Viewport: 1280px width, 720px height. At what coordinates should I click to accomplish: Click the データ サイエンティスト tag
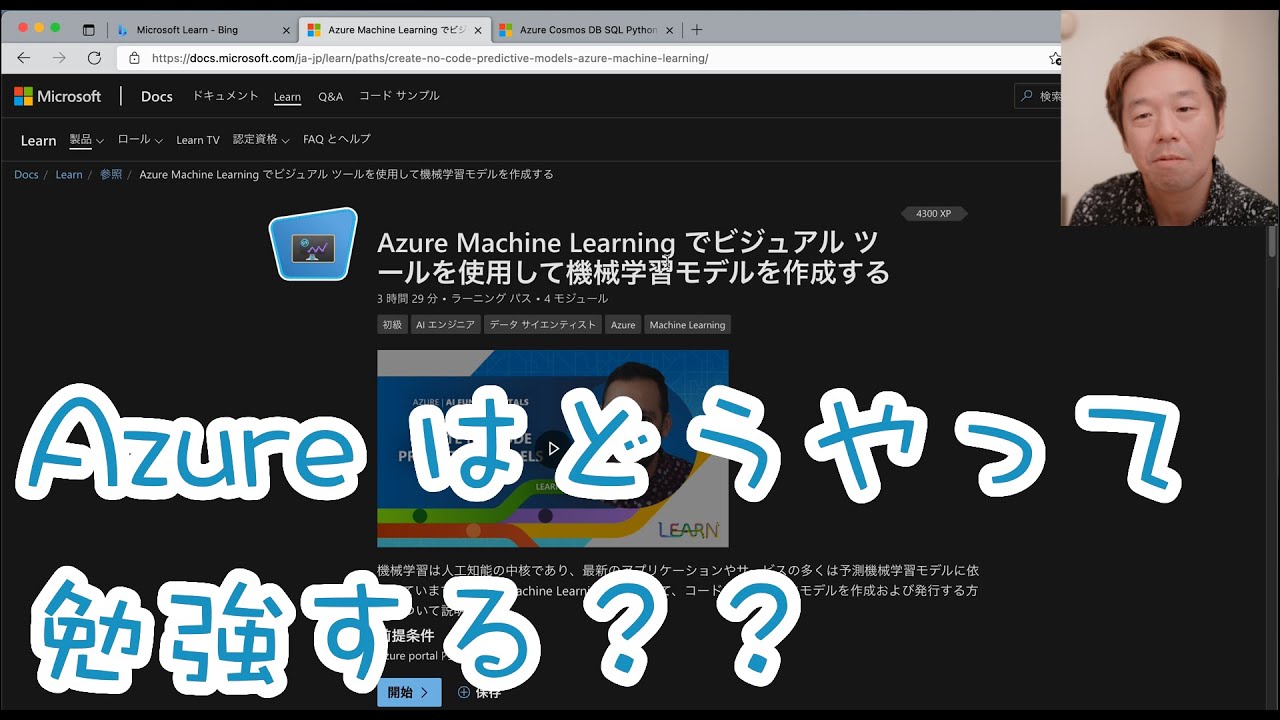coord(542,325)
